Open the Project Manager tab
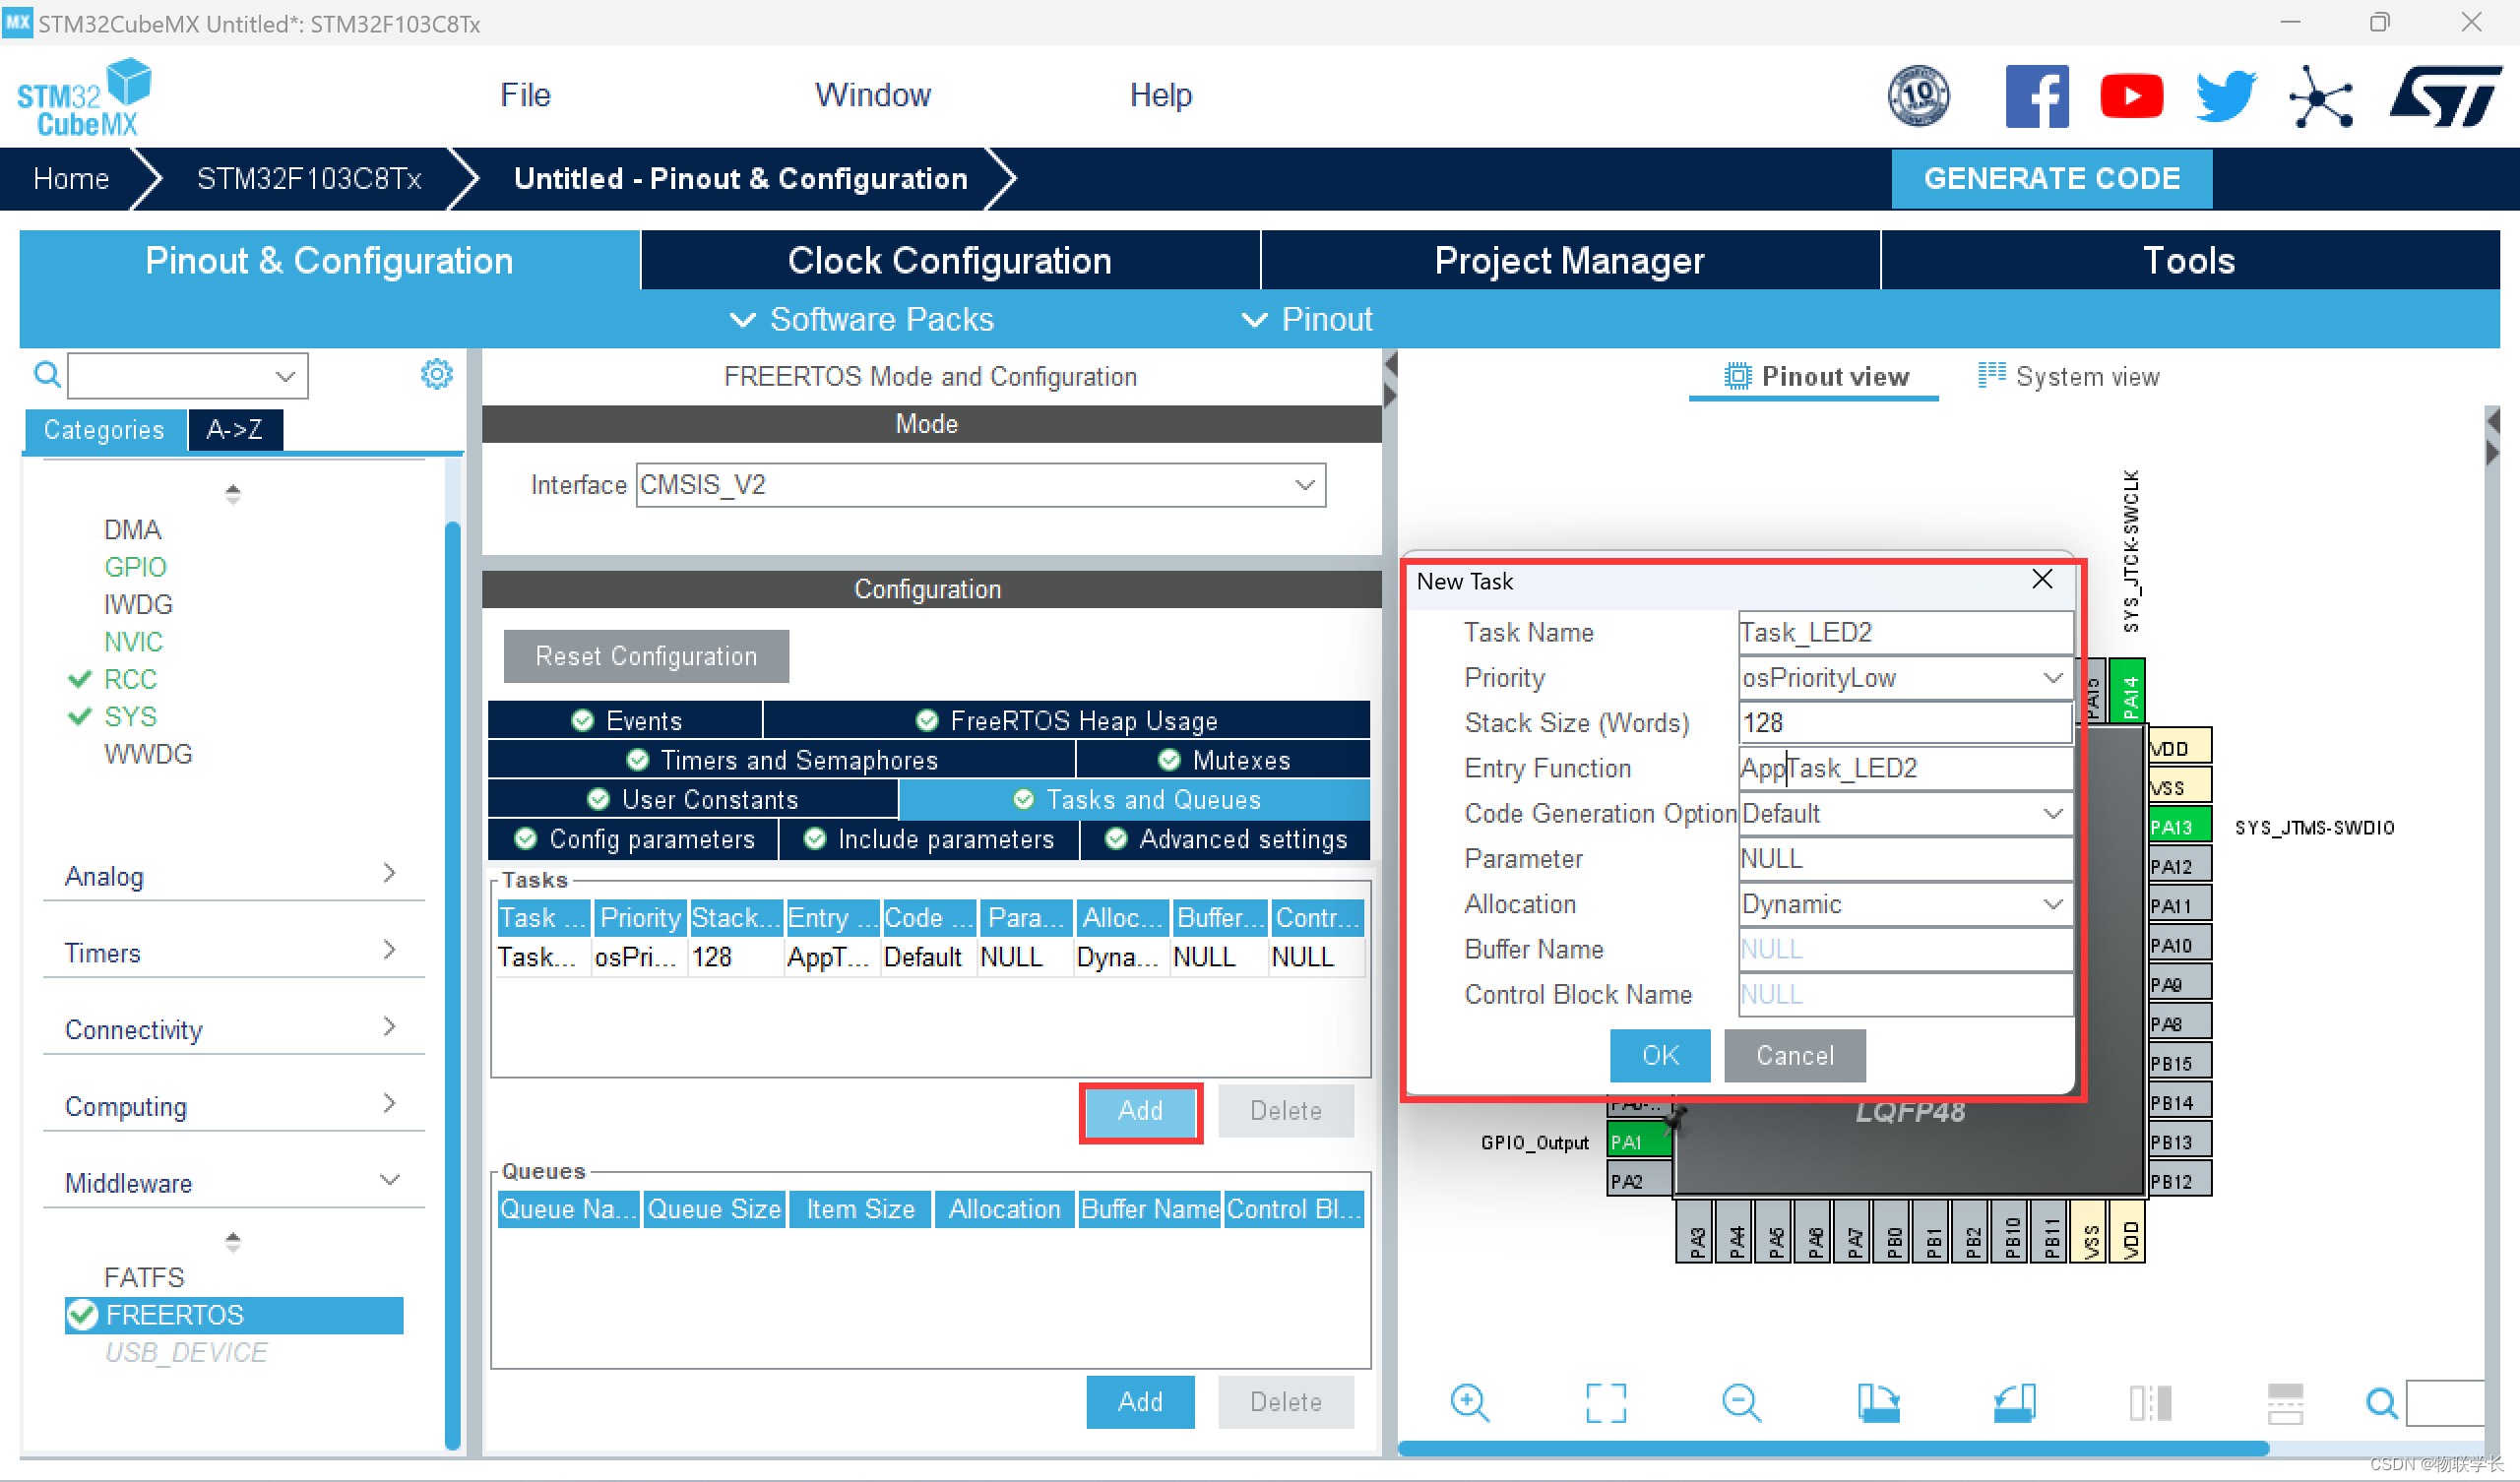 [1568, 260]
